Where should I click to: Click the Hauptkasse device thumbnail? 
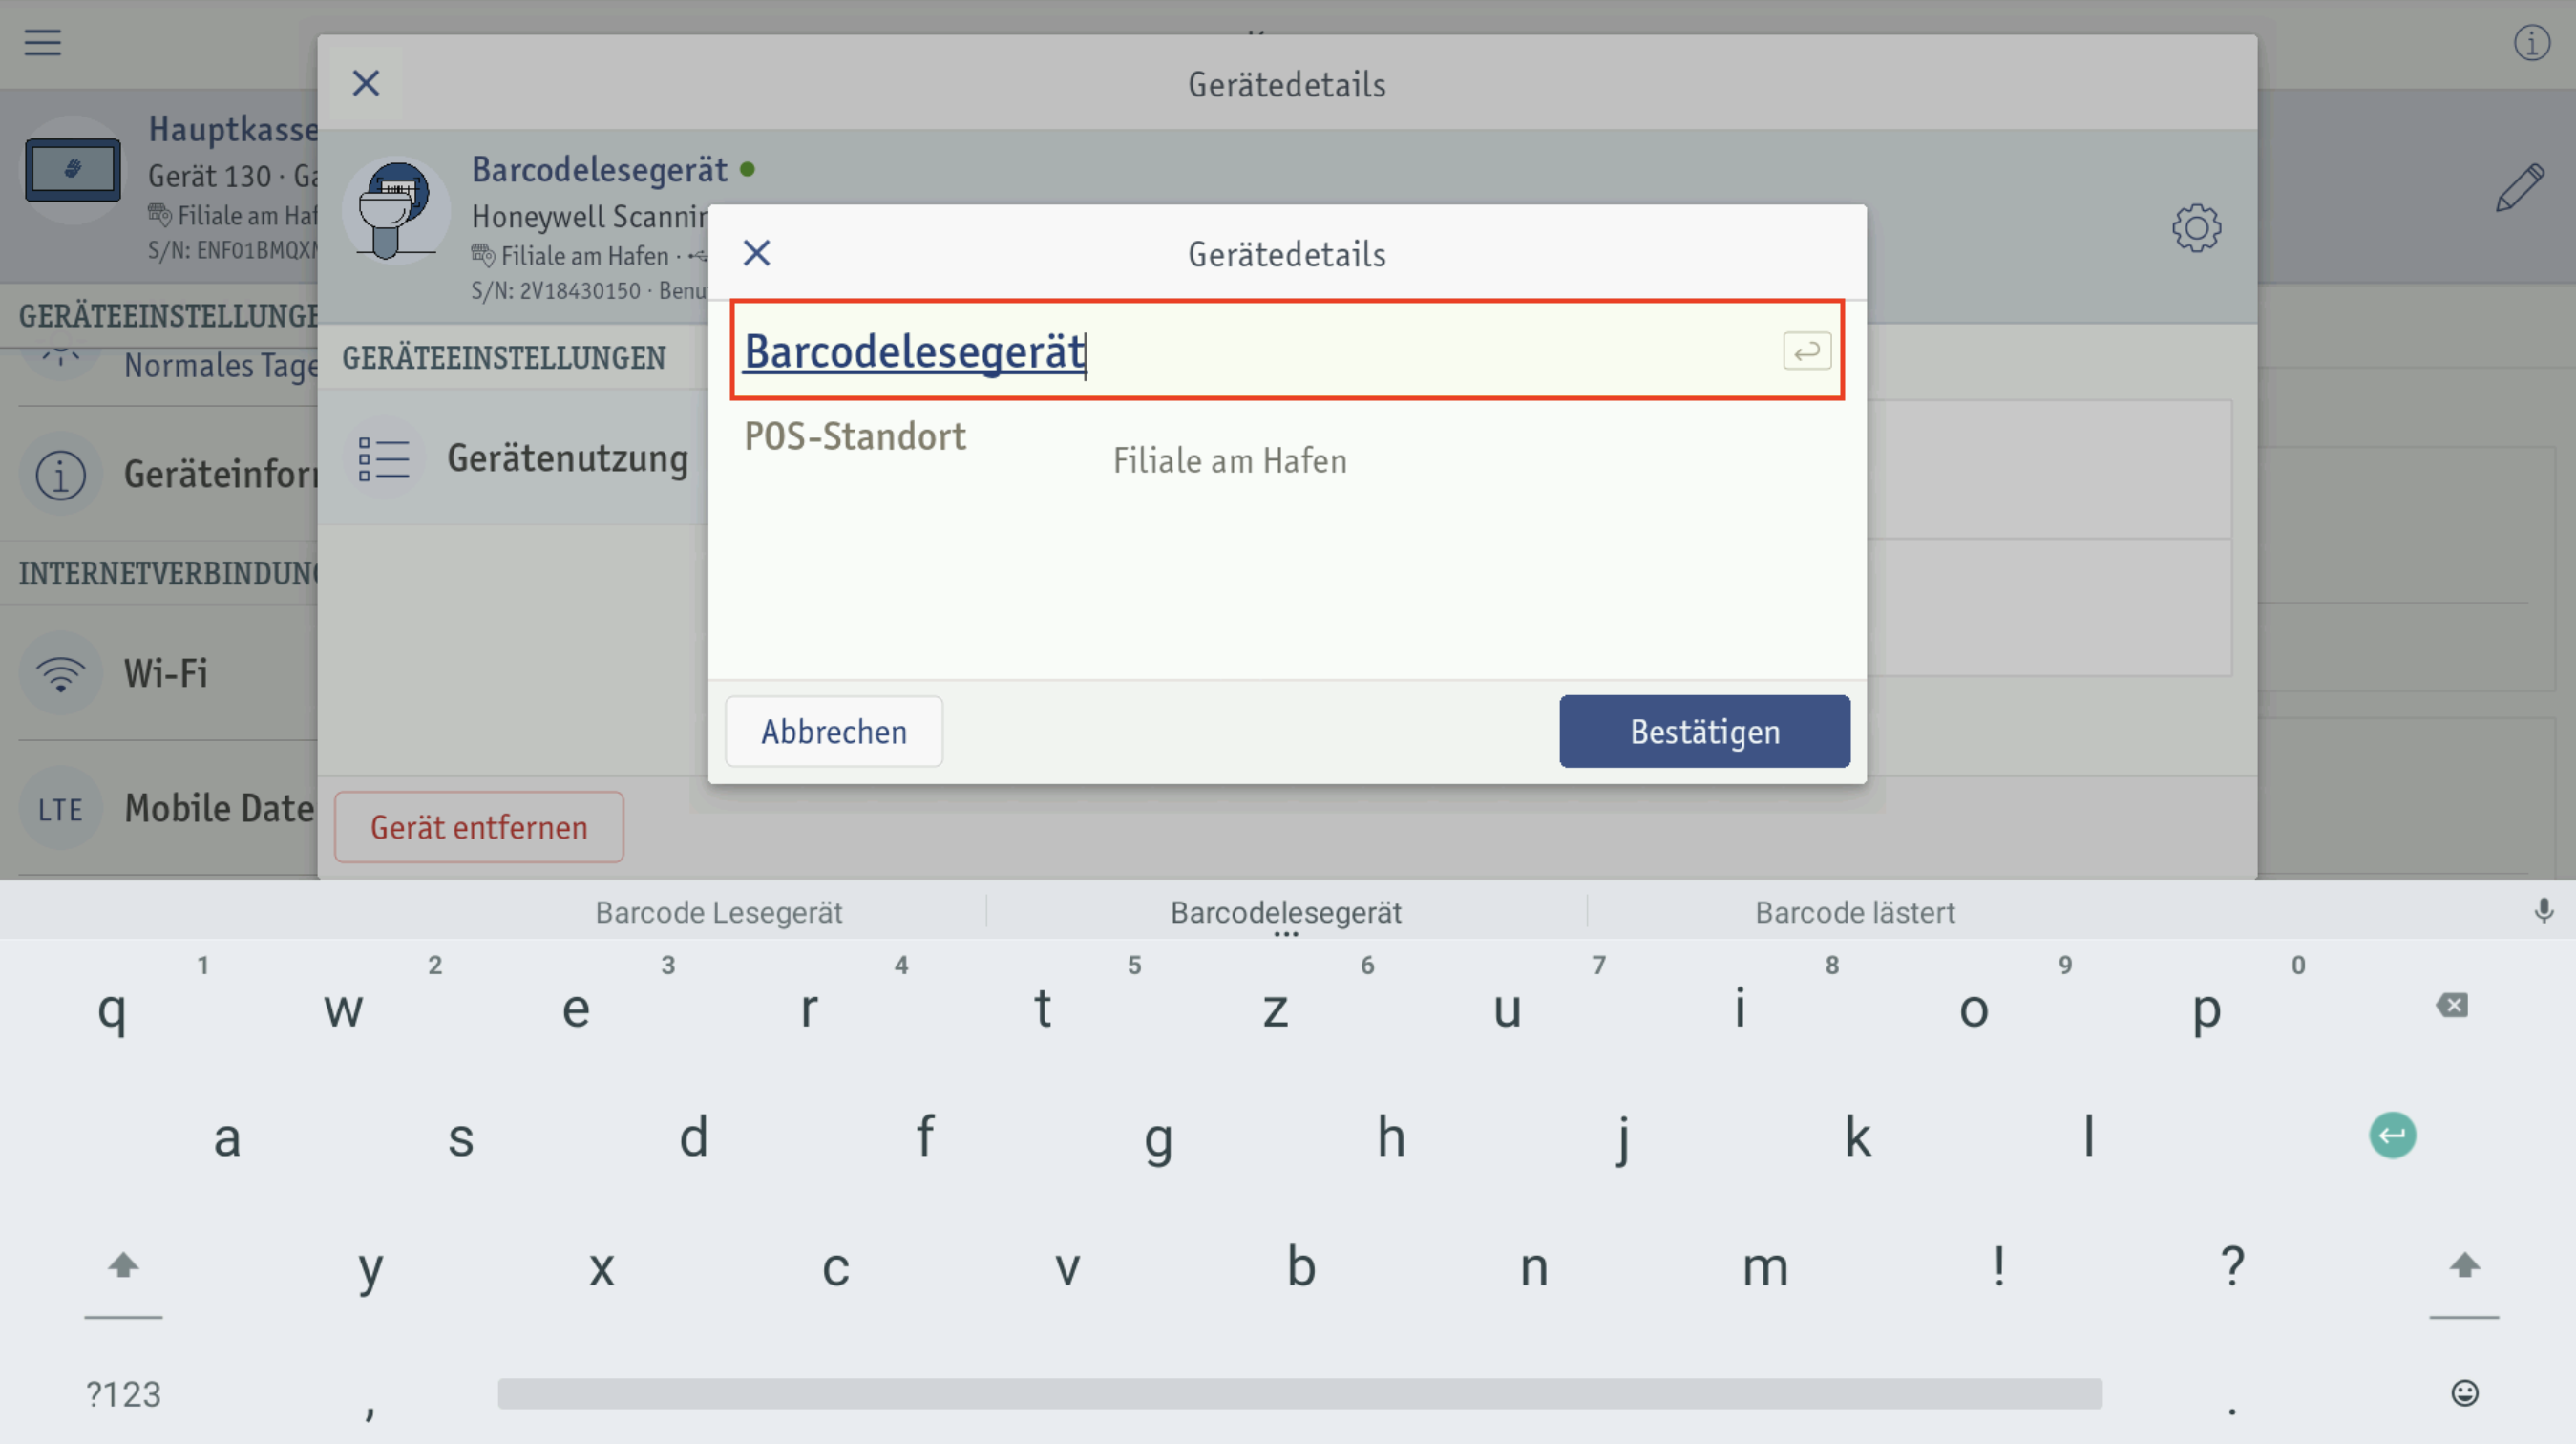(x=72, y=171)
